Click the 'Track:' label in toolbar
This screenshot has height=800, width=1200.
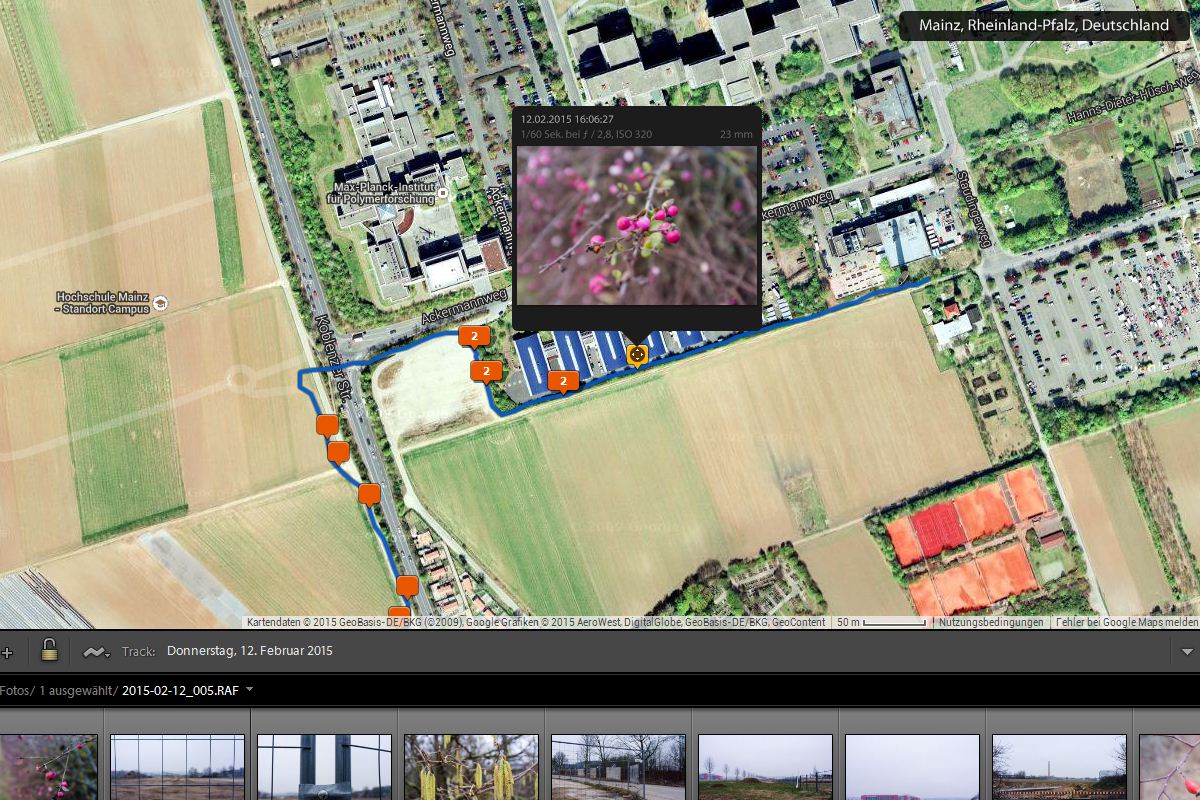coord(138,651)
